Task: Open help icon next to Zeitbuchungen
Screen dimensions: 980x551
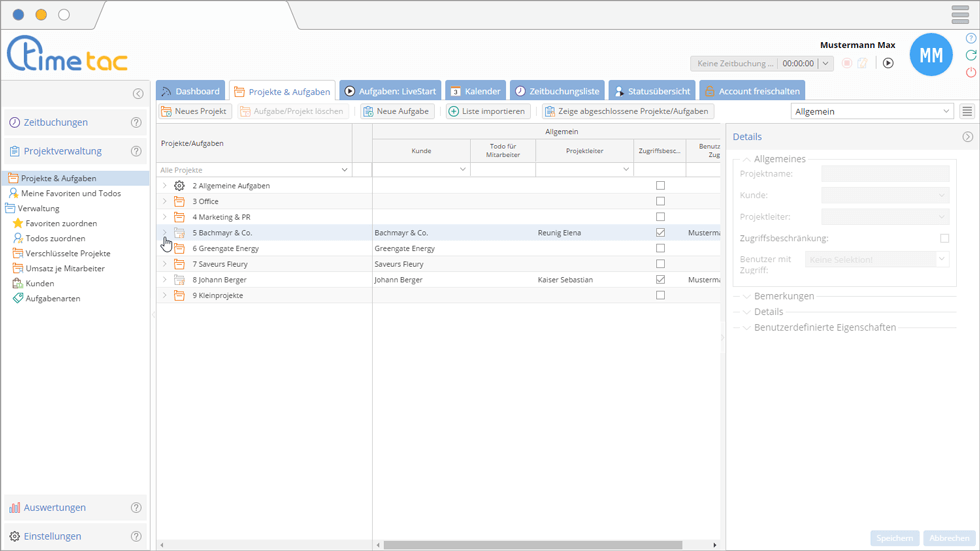Action: click(136, 123)
